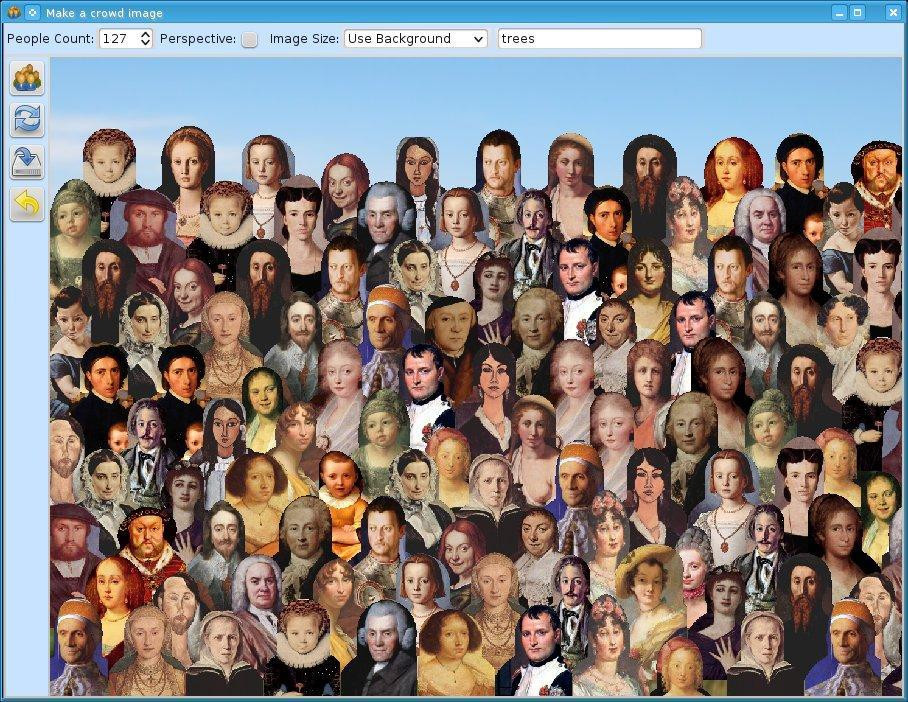Open the window menu crowd icon in title bar

(13, 12)
